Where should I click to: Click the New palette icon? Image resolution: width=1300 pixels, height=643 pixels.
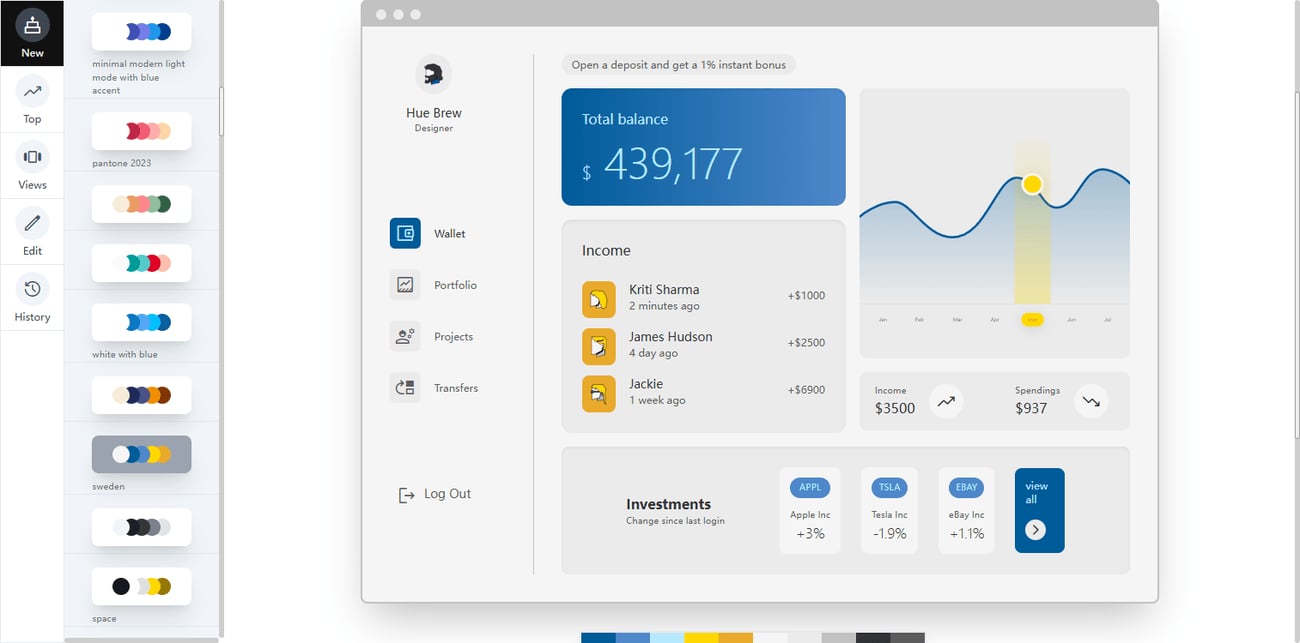tap(32, 26)
